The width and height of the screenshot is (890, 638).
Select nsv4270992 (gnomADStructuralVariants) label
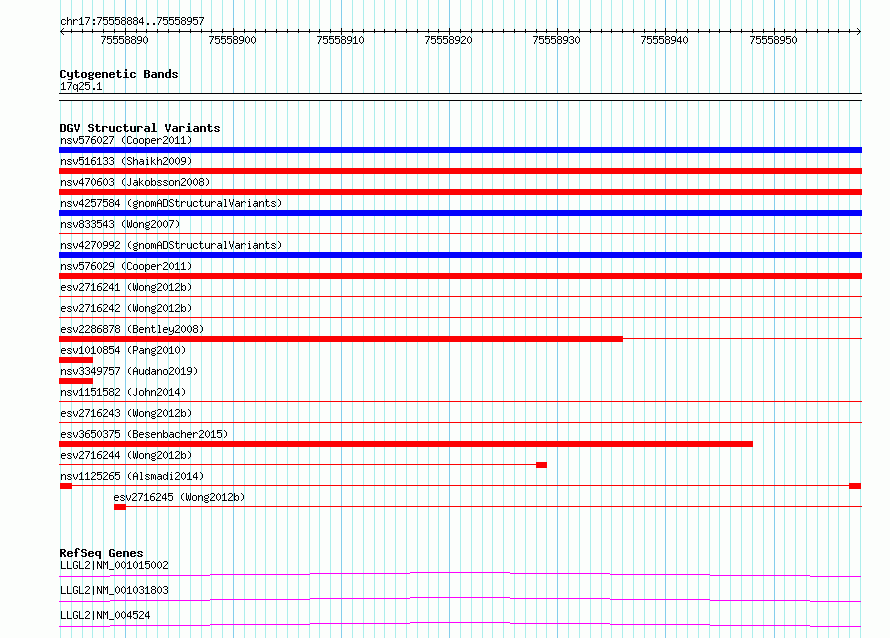[171, 245]
